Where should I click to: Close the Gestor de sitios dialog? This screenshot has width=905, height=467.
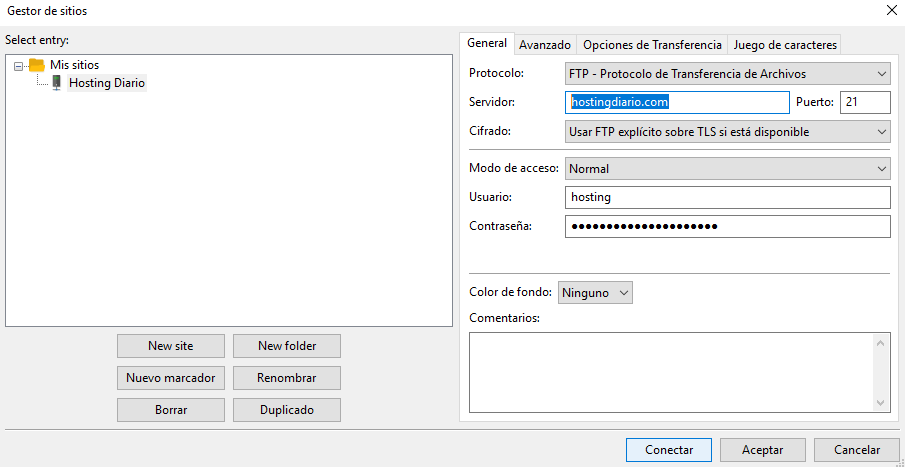(x=891, y=10)
